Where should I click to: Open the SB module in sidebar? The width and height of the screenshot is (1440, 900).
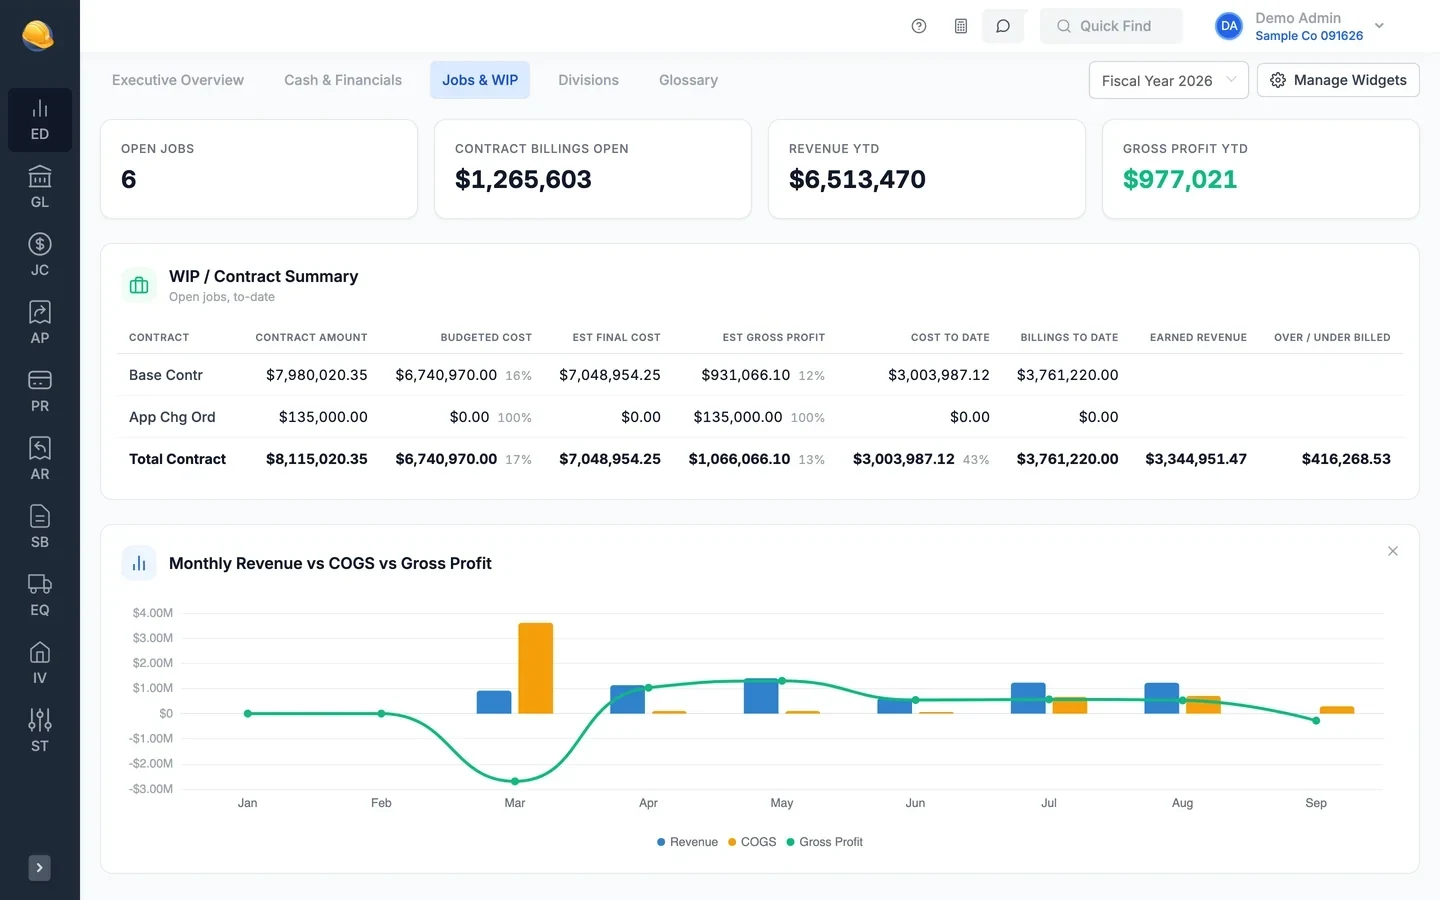pyautogui.click(x=40, y=528)
